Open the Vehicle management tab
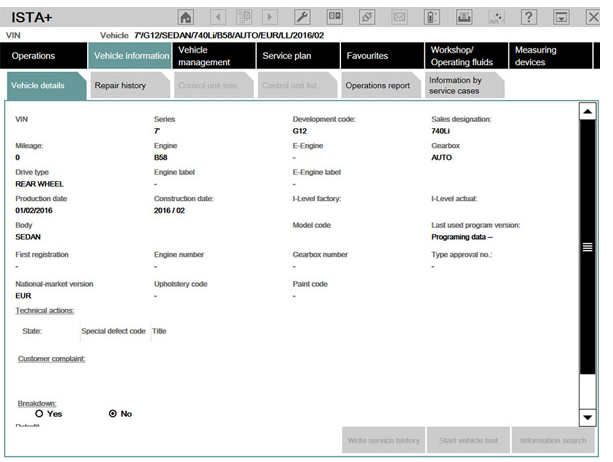The width and height of the screenshot is (613, 462). tap(214, 56)
